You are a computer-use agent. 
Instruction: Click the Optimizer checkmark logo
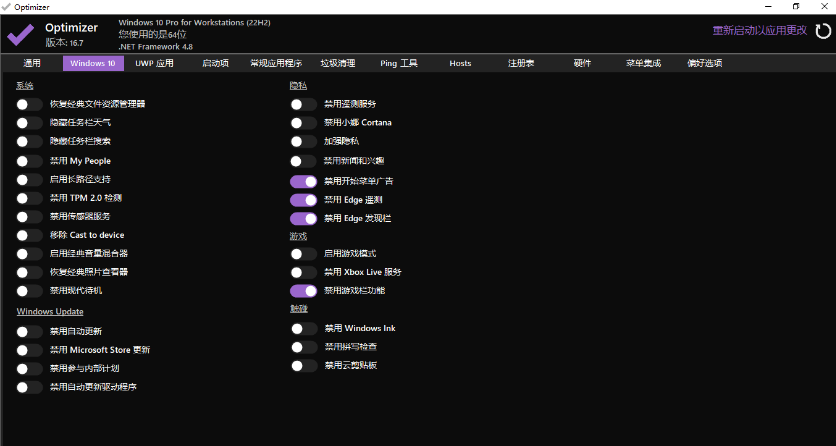point(20,34)
